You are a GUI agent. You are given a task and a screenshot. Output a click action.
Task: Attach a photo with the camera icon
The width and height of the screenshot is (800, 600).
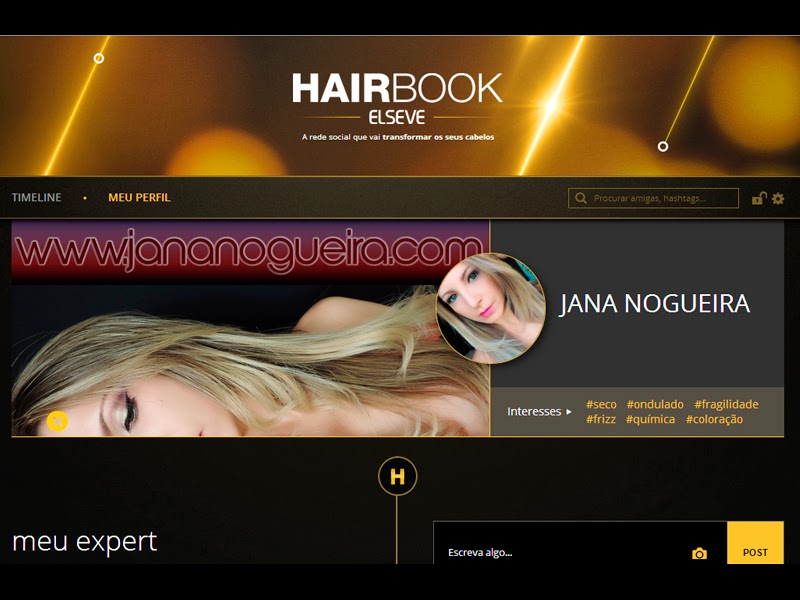point(699,553)
